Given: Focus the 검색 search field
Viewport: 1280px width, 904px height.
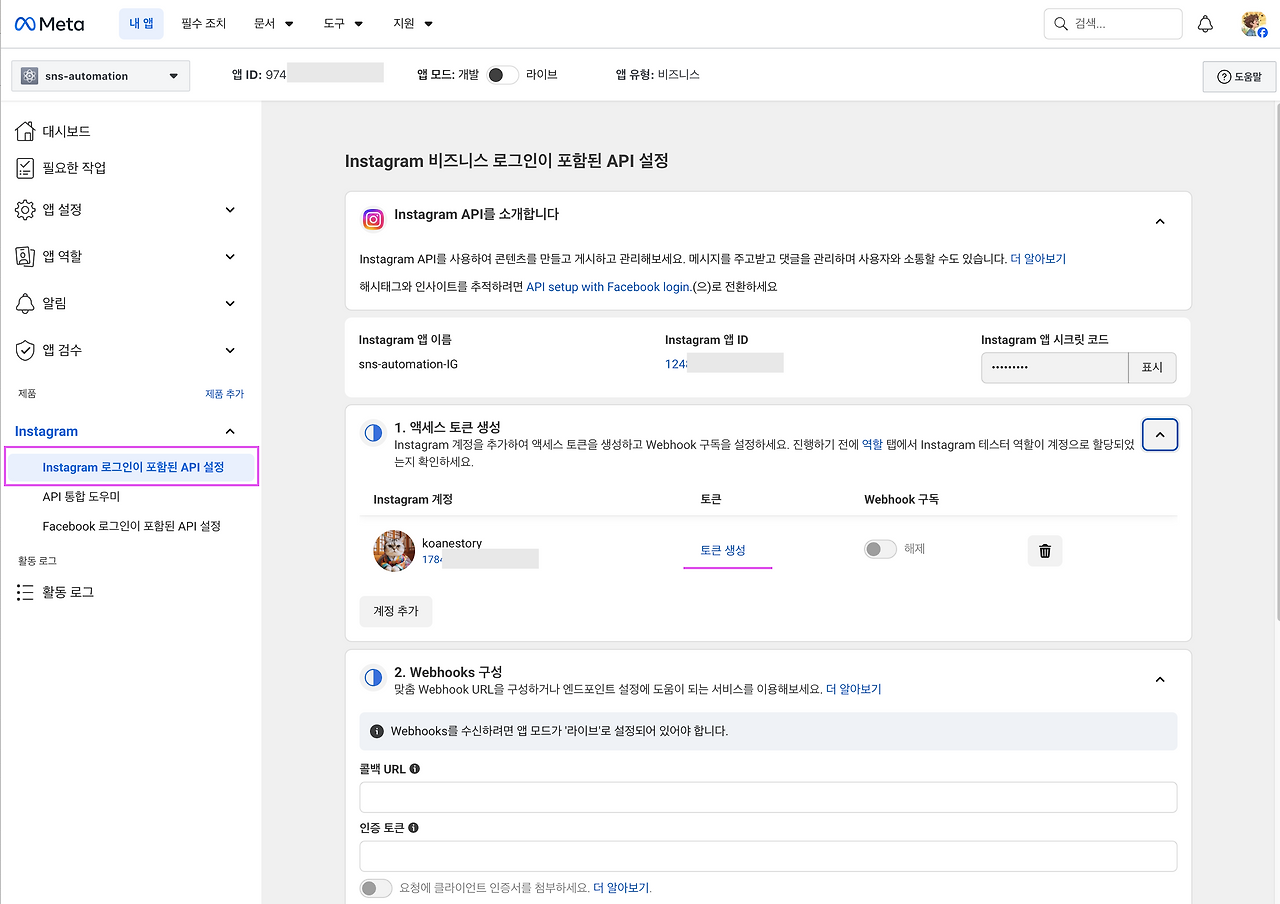Looking at the screenshot, I should coord(1113,24).
